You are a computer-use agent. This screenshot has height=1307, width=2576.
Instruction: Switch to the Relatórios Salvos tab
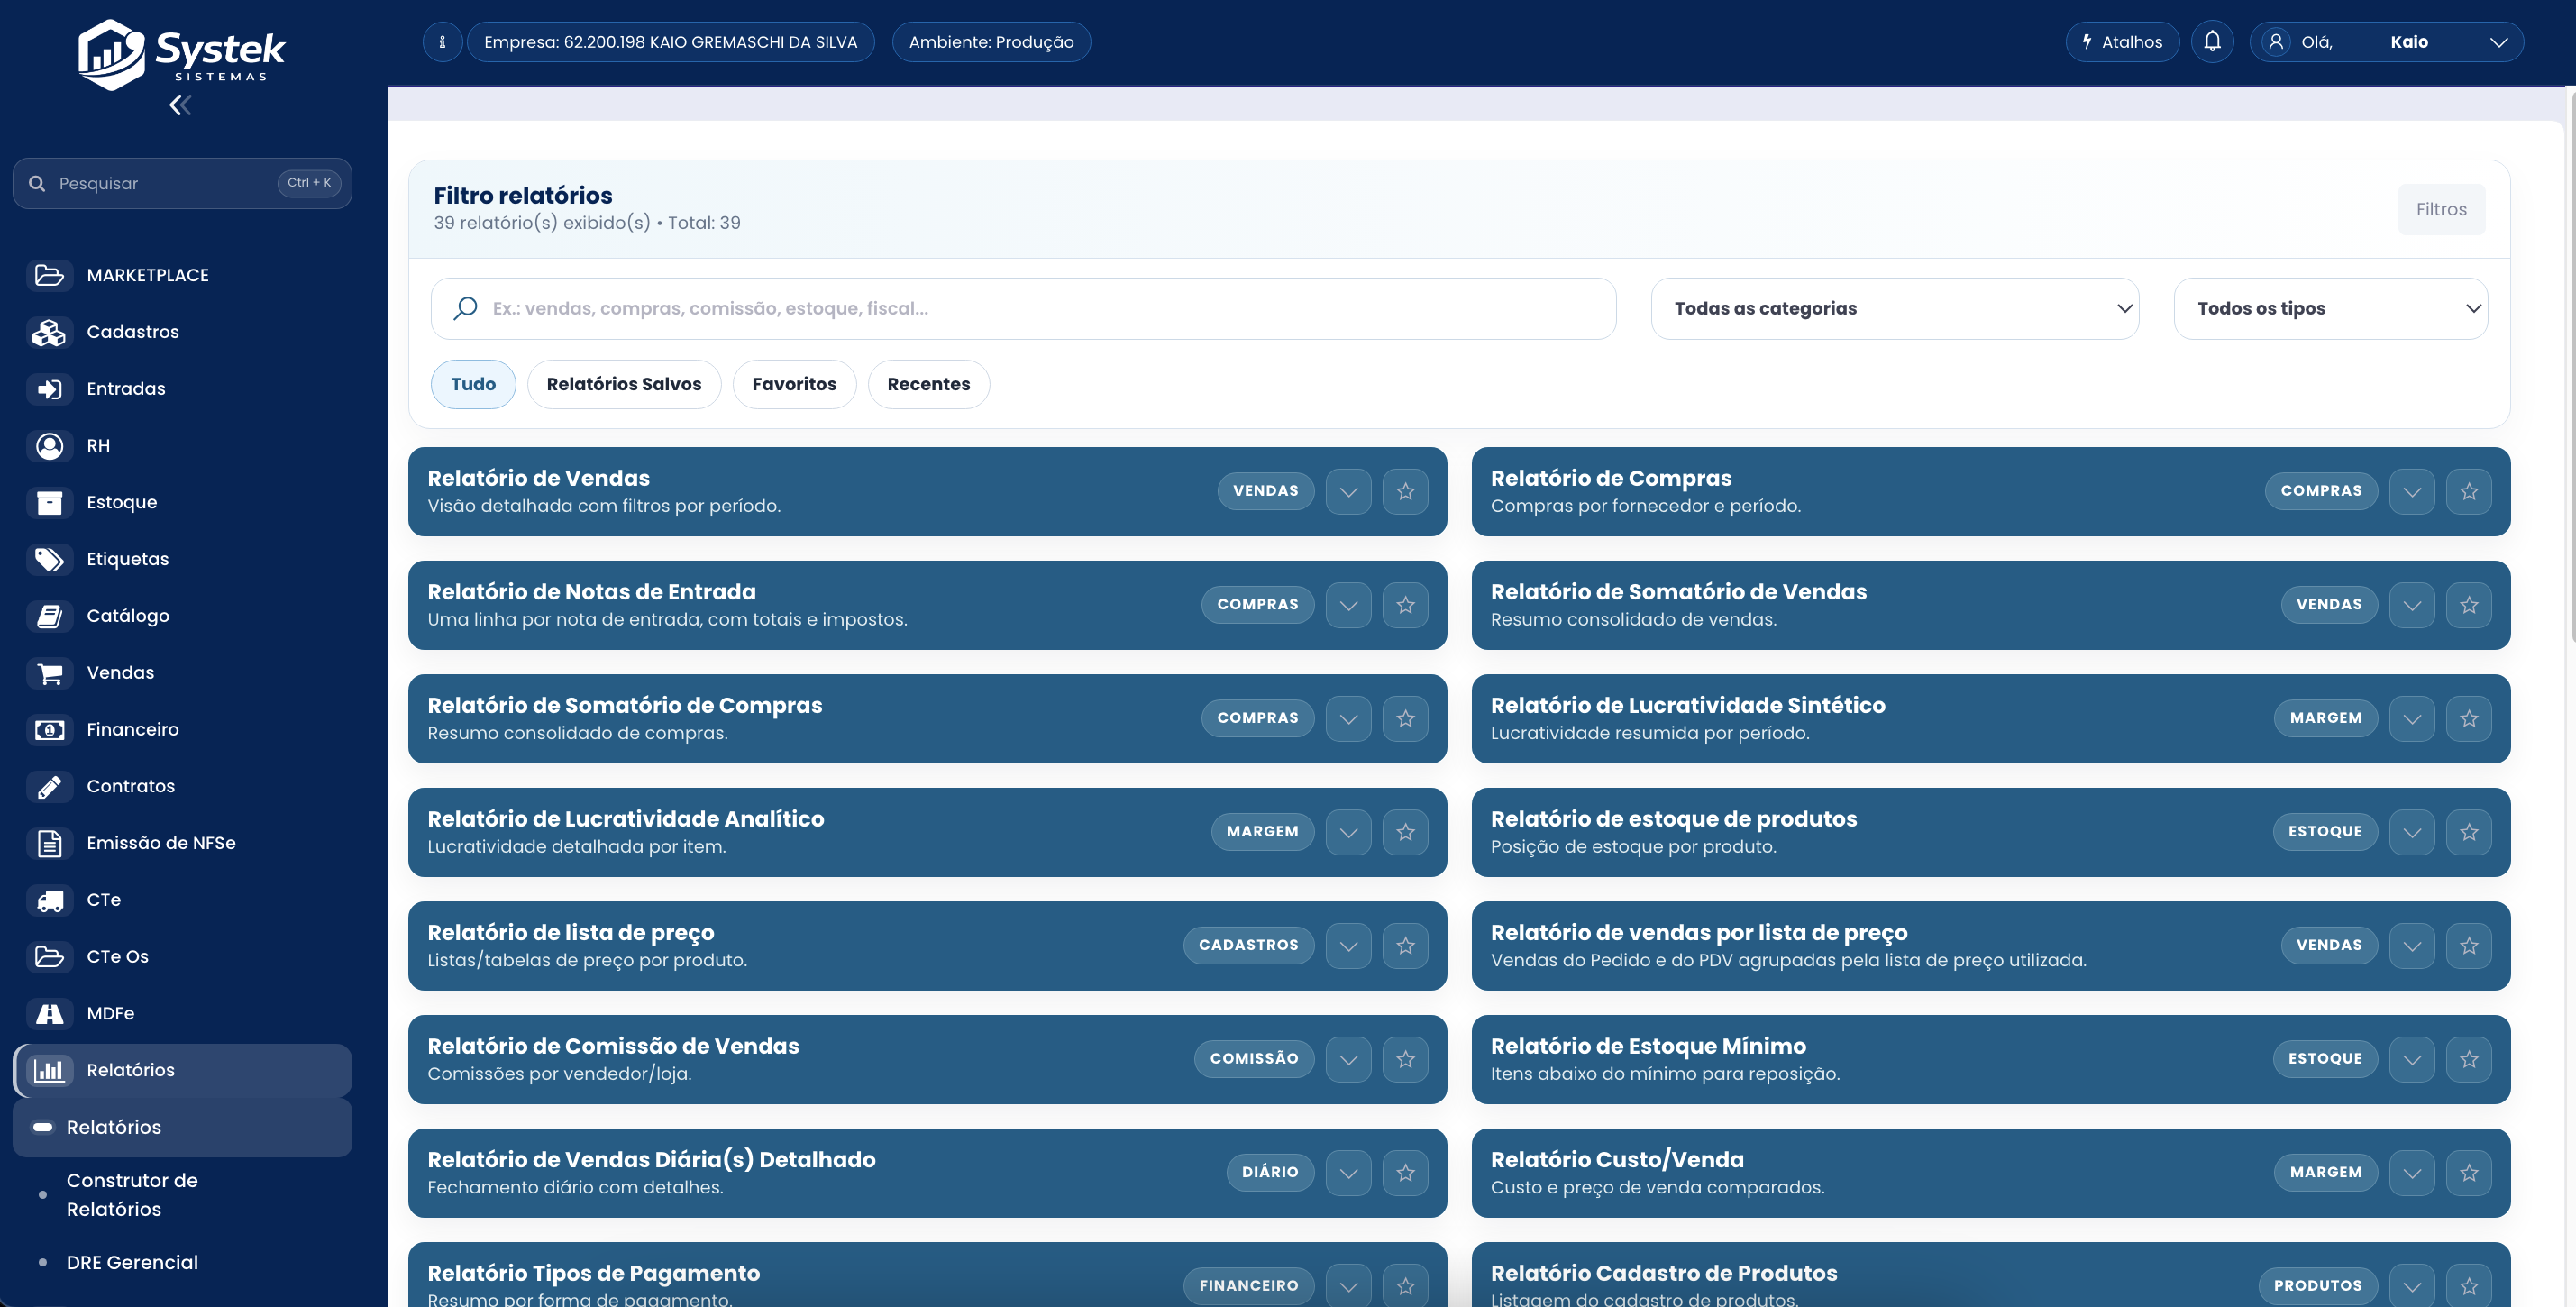point(624,384)
